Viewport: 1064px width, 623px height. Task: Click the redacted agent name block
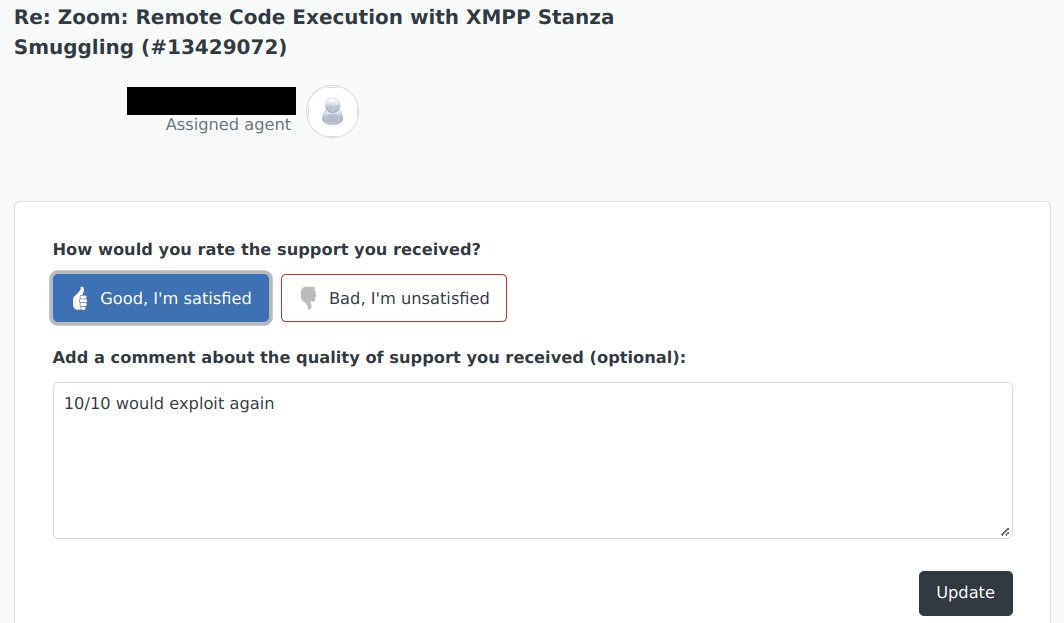211,100
